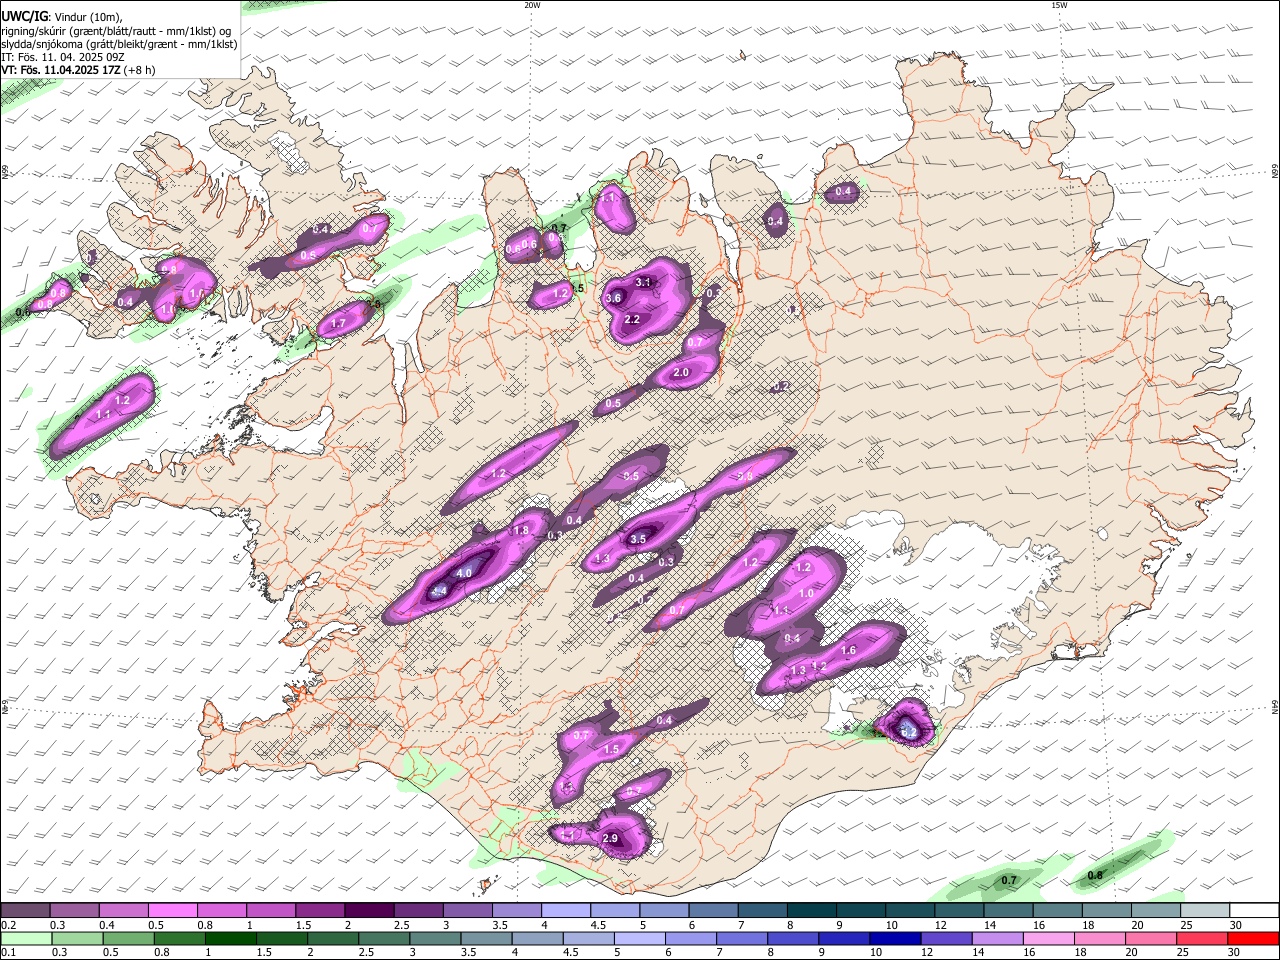Click the 'rigning/skúrir' legend description line

tap(117, 31)
